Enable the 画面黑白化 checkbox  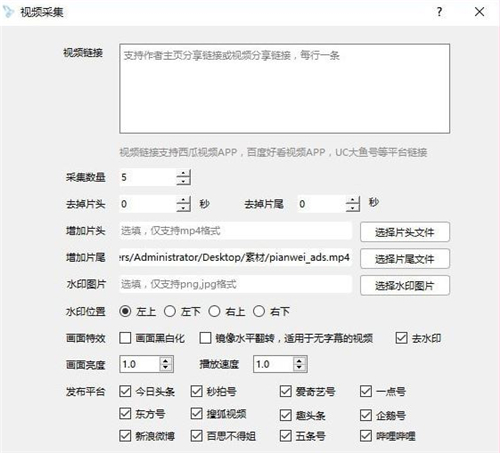click(x=125, y=338)
